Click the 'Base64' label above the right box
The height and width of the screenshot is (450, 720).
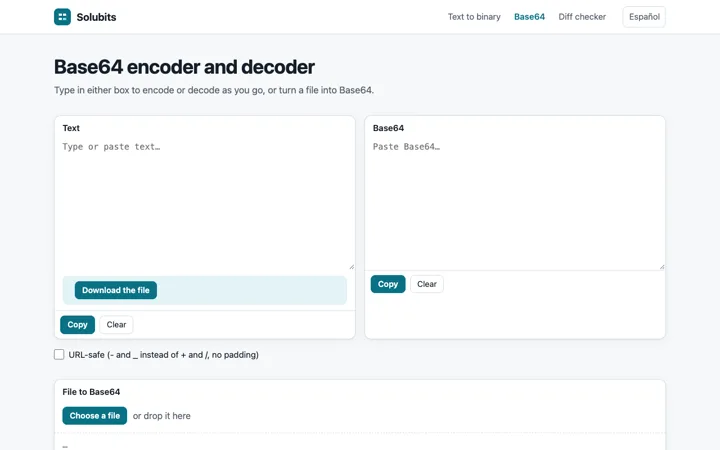click(x=388, y=128)
